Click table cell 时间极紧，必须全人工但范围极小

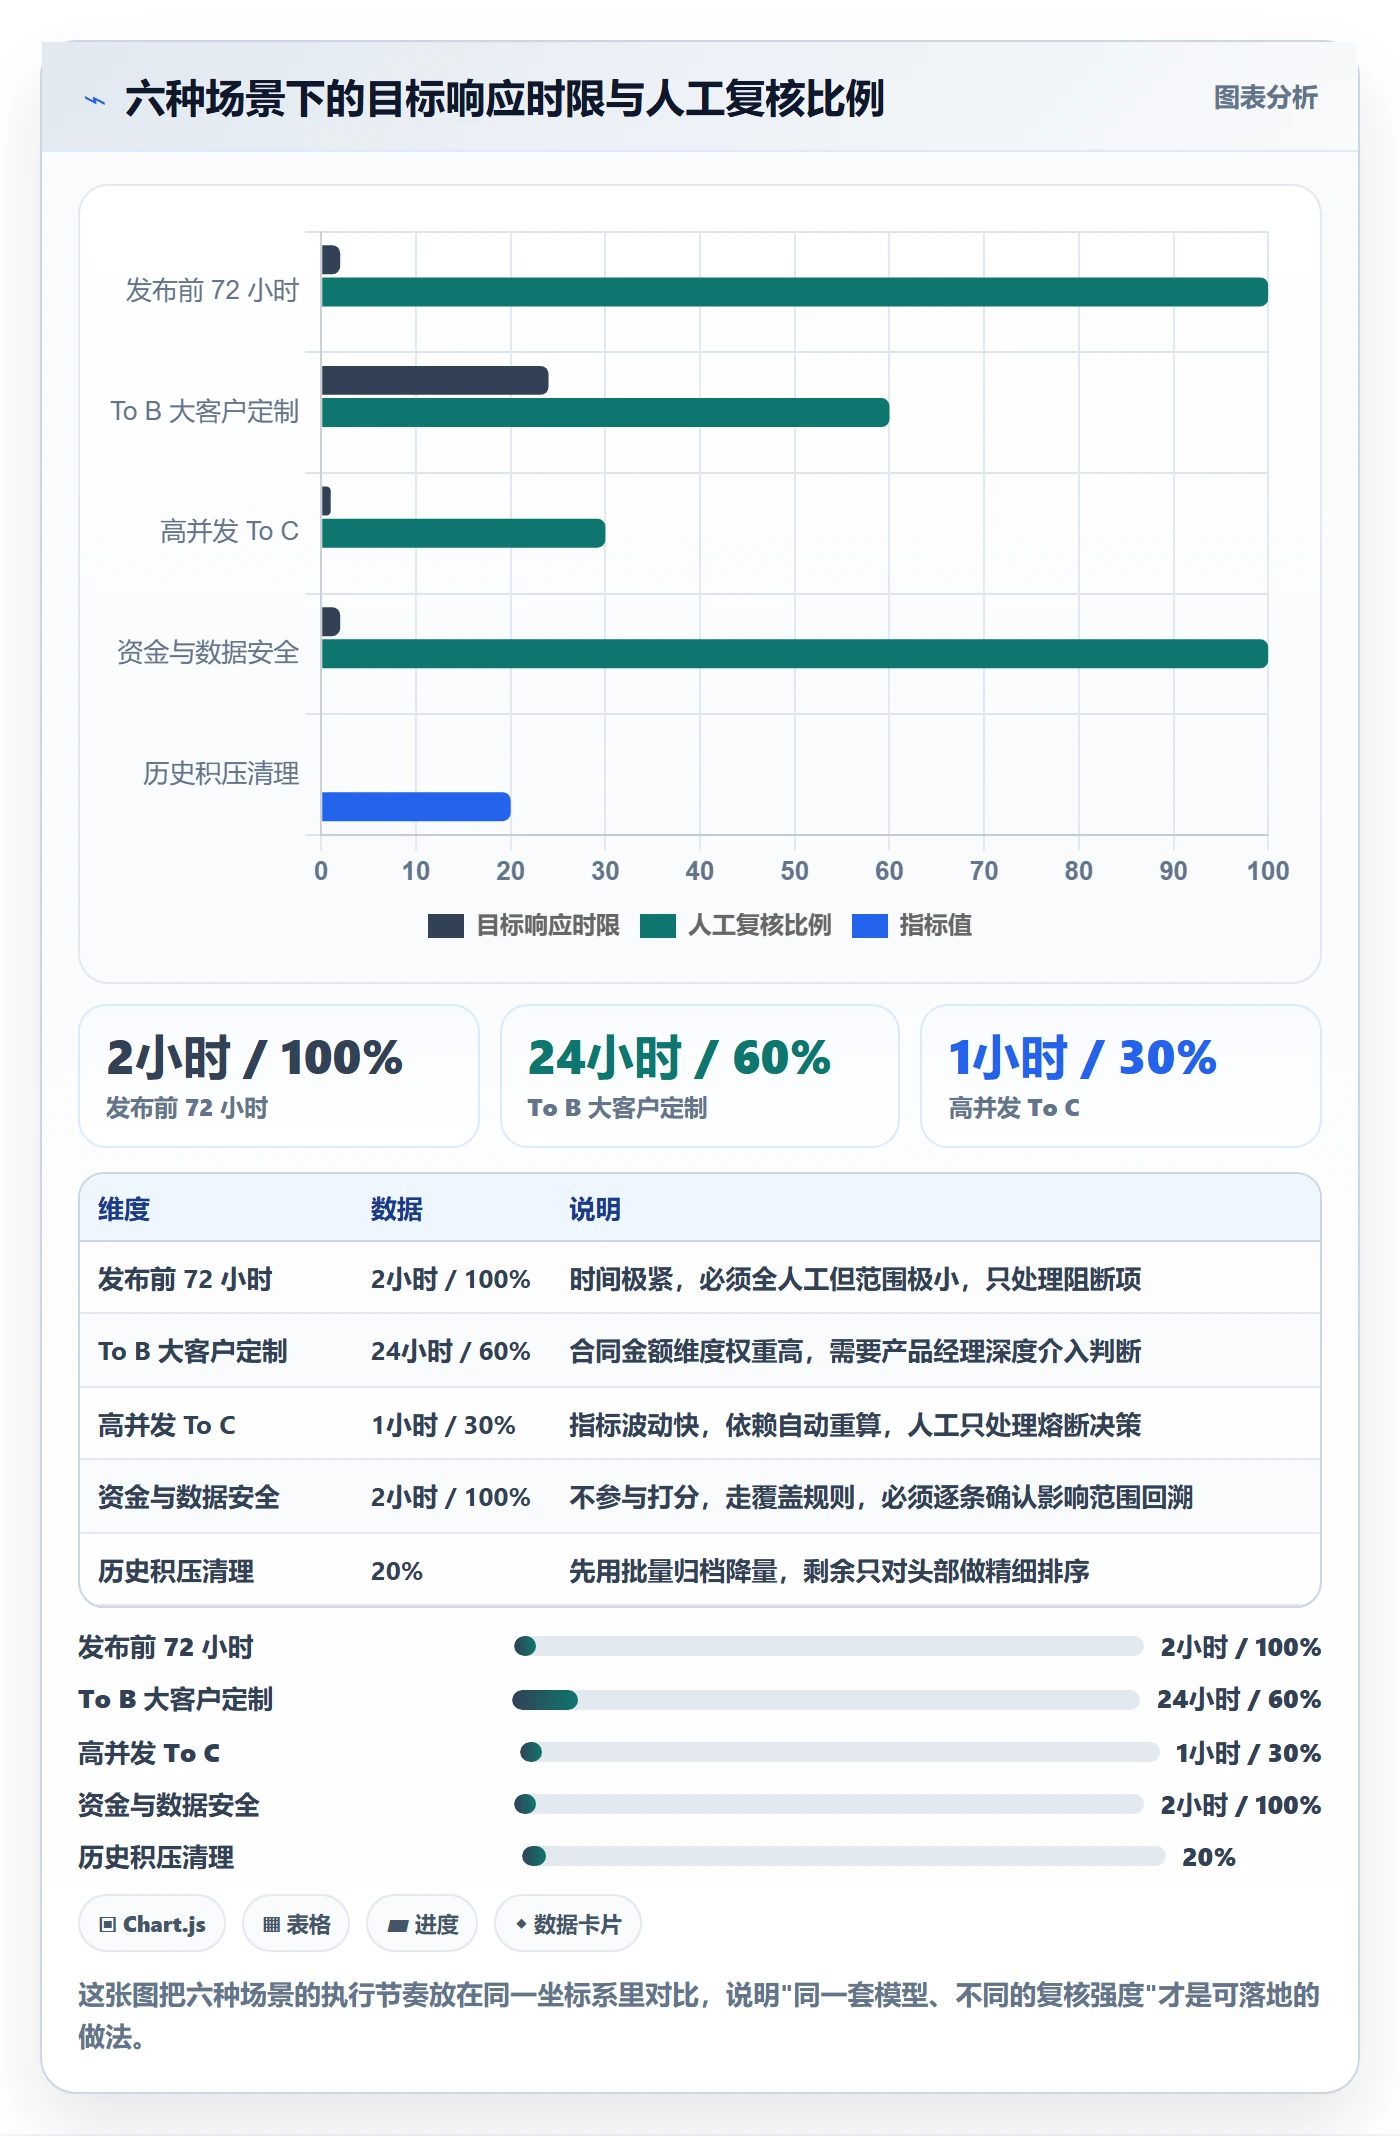tap(855, 1279)
